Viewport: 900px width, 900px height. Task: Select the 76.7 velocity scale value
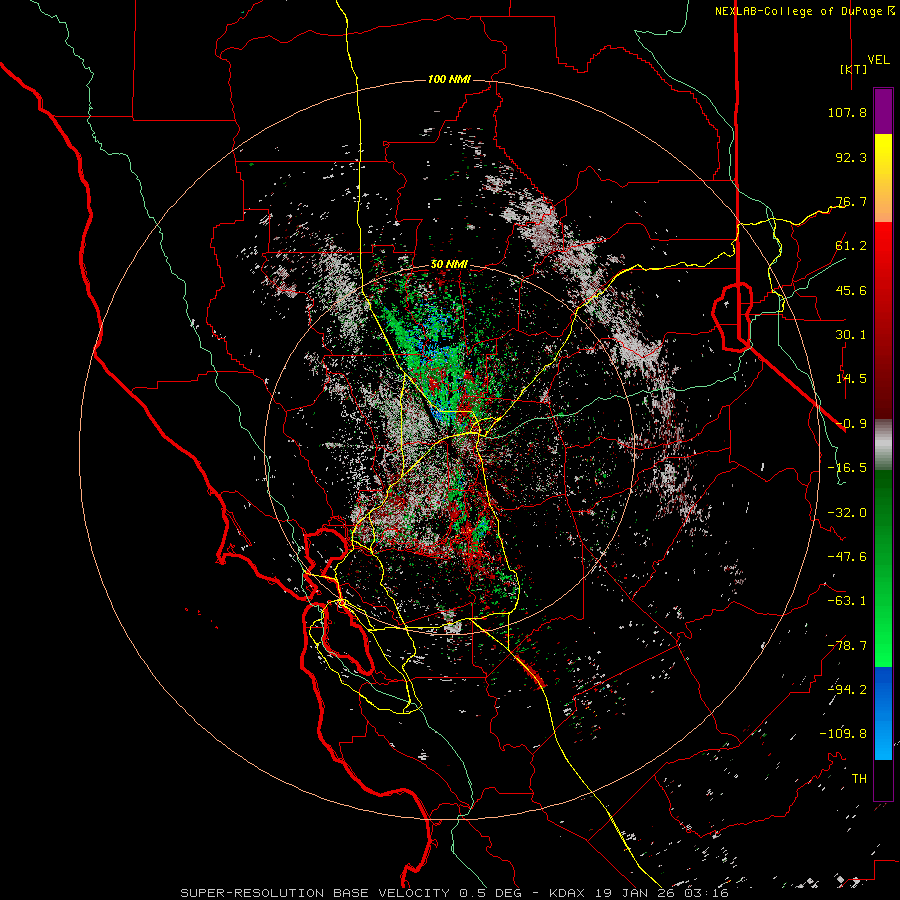pos(851,201)
